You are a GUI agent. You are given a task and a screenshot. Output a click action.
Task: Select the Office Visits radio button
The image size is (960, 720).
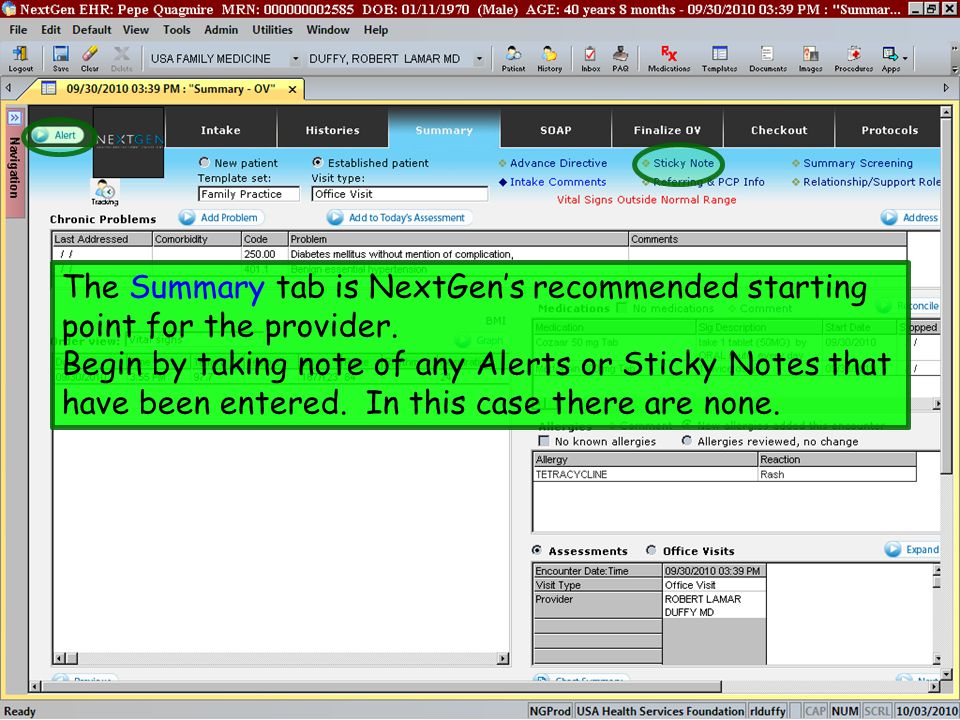[651, 550]
